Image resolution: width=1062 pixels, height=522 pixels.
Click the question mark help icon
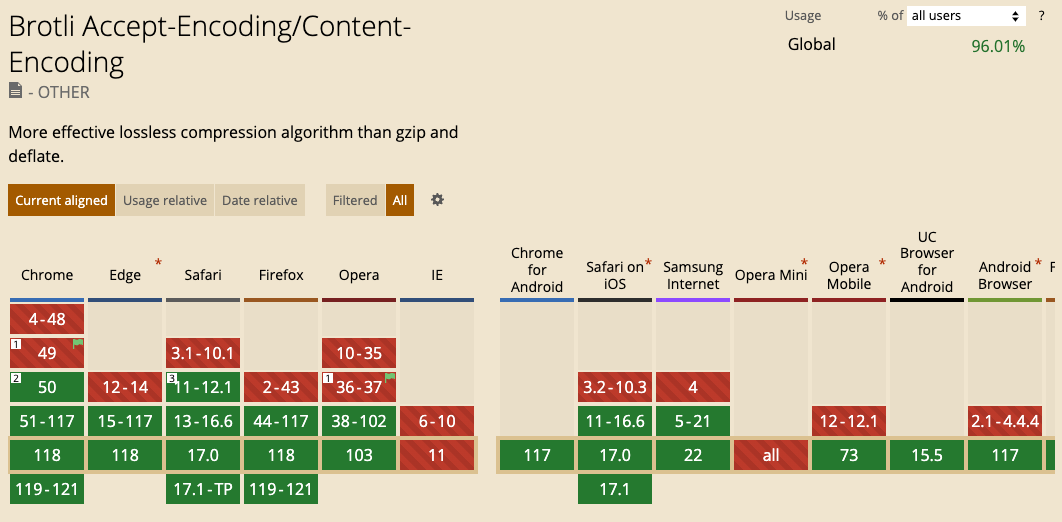pyautogui.click(x=1041, y=15)
